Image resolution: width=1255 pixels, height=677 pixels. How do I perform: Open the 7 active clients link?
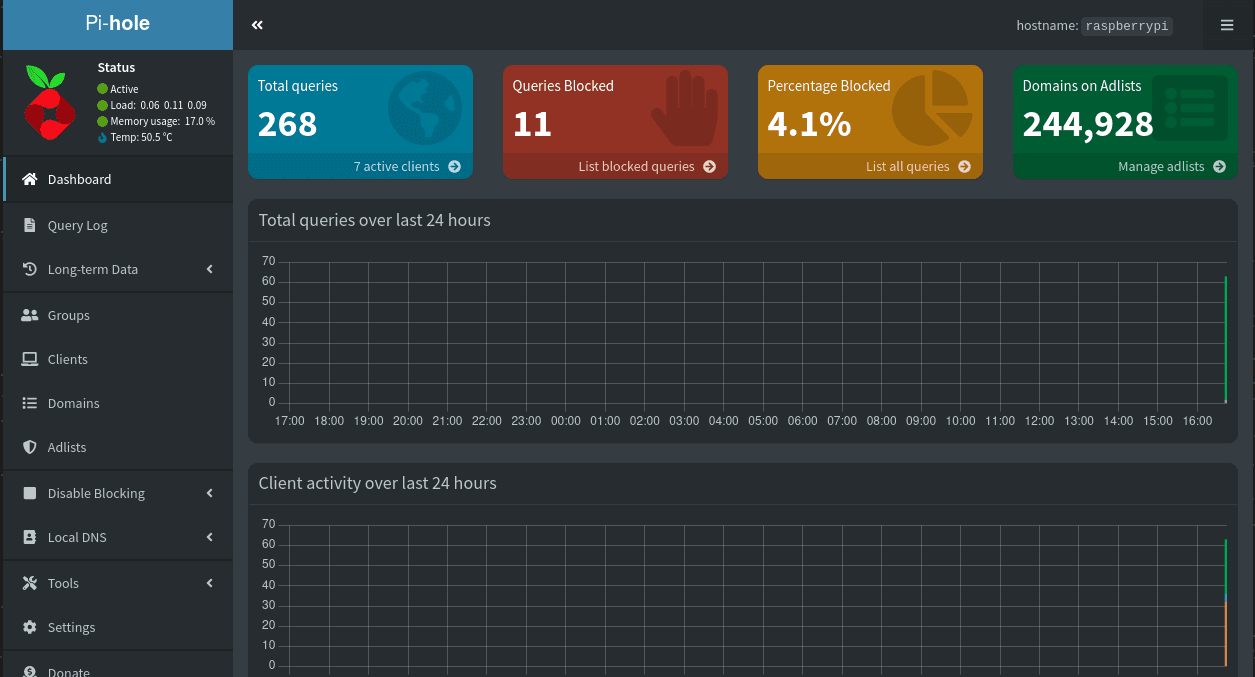(406, 167)
